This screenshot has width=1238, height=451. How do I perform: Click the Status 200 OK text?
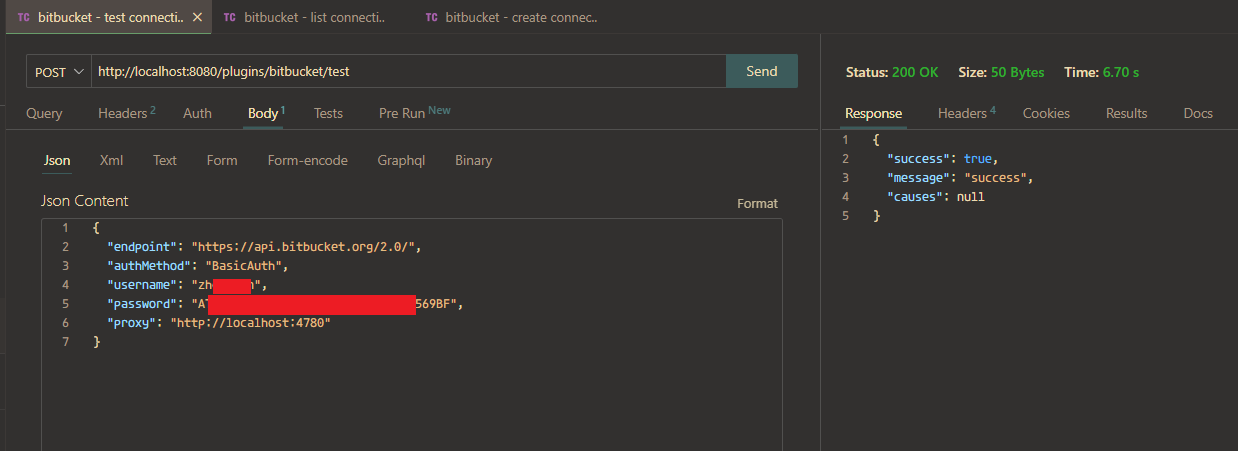pos(892,72)
